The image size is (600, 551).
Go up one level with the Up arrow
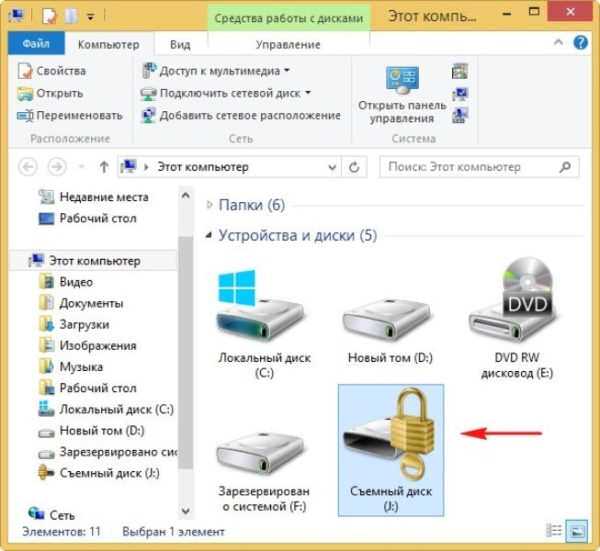[104, 167]
